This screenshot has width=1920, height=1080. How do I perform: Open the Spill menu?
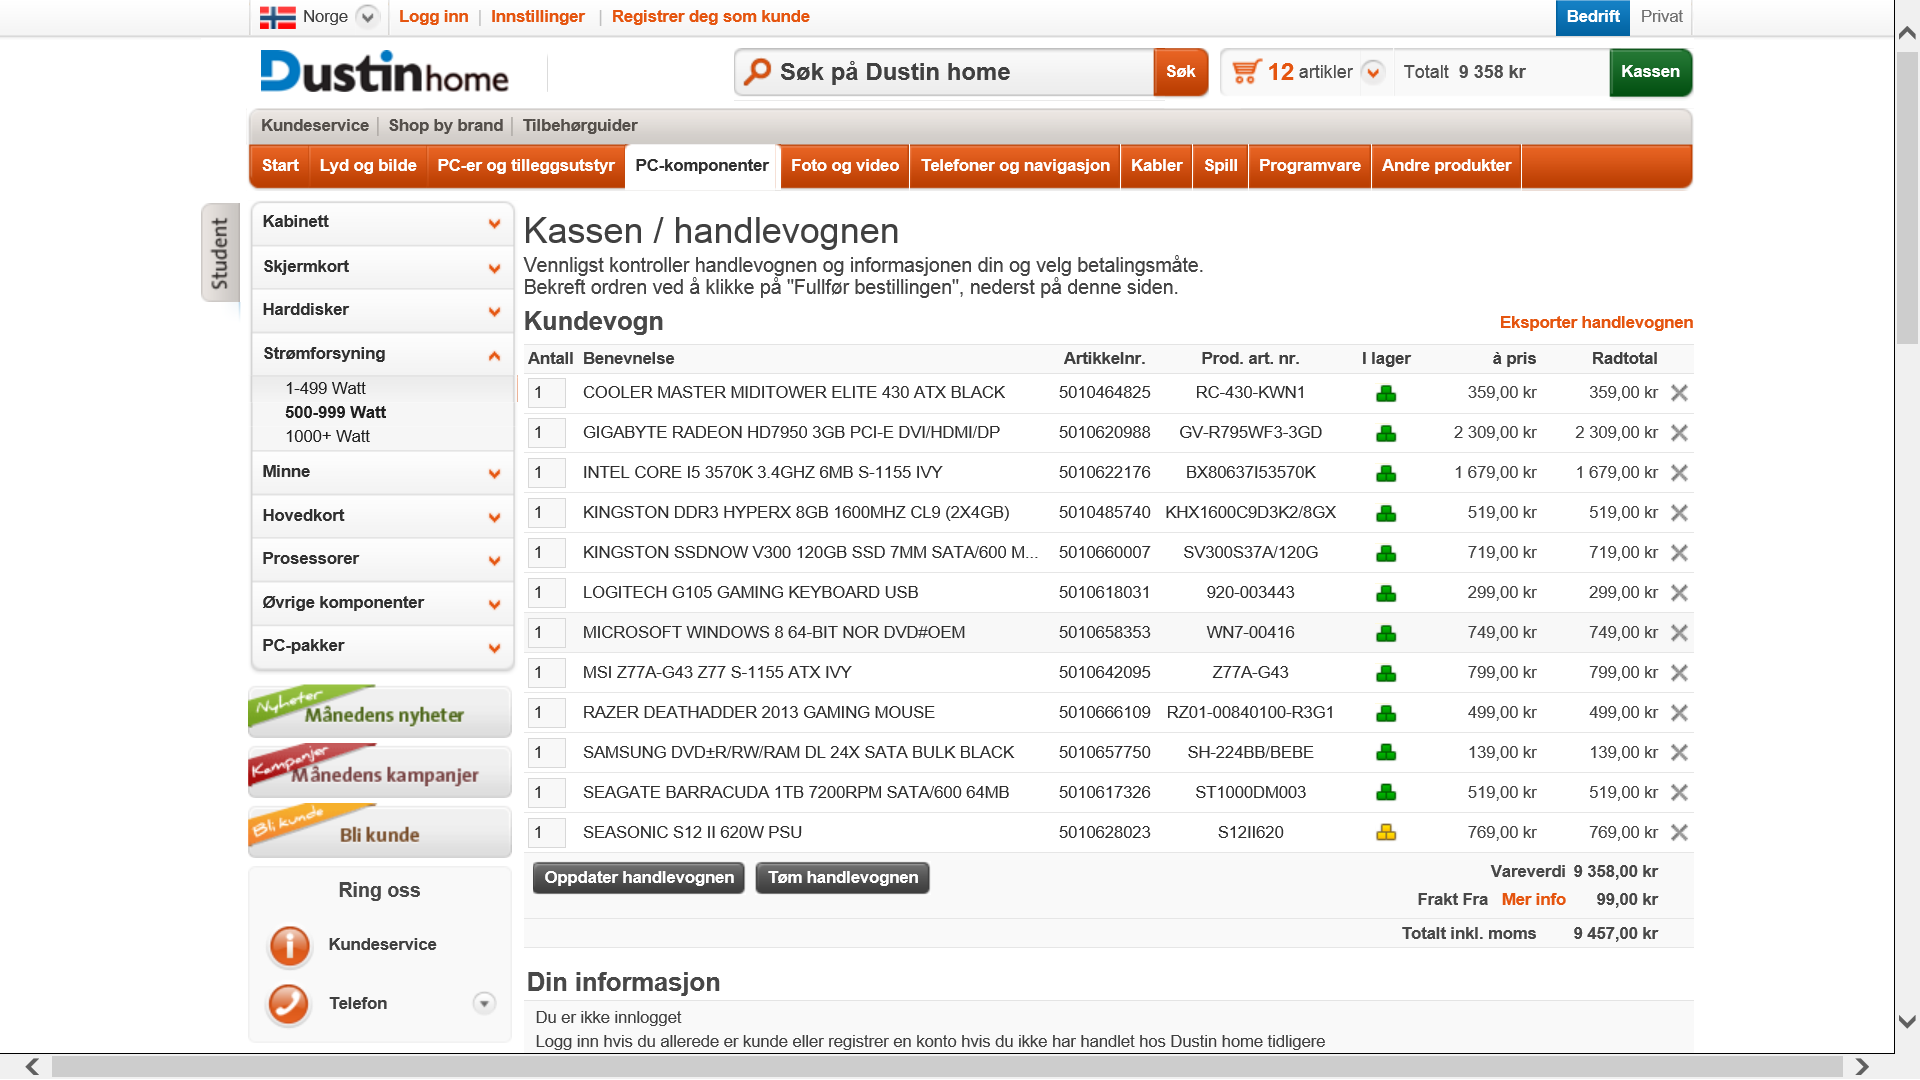click(x=1221, y=166)
